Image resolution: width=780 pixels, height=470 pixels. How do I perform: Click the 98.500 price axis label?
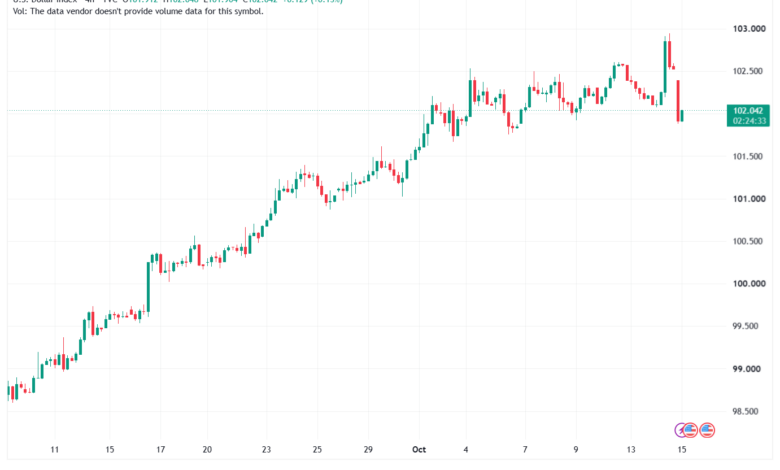click(x=747, y=411)
